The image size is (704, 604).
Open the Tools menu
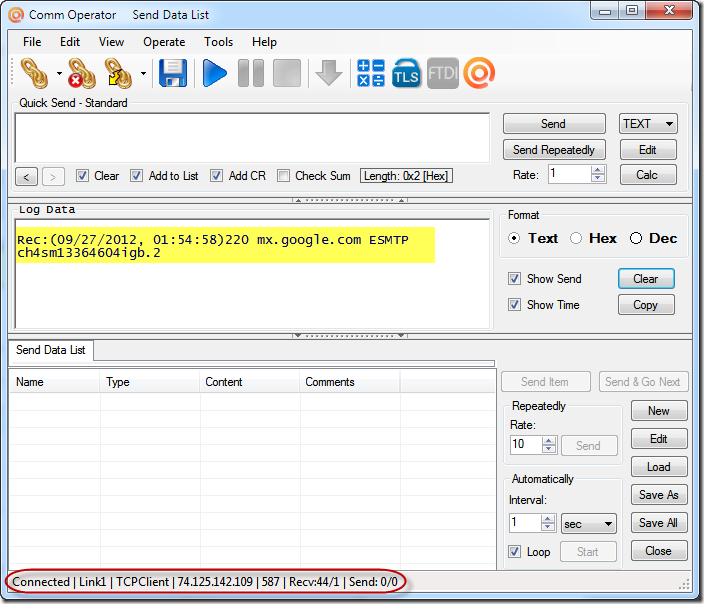pos(219,42)
